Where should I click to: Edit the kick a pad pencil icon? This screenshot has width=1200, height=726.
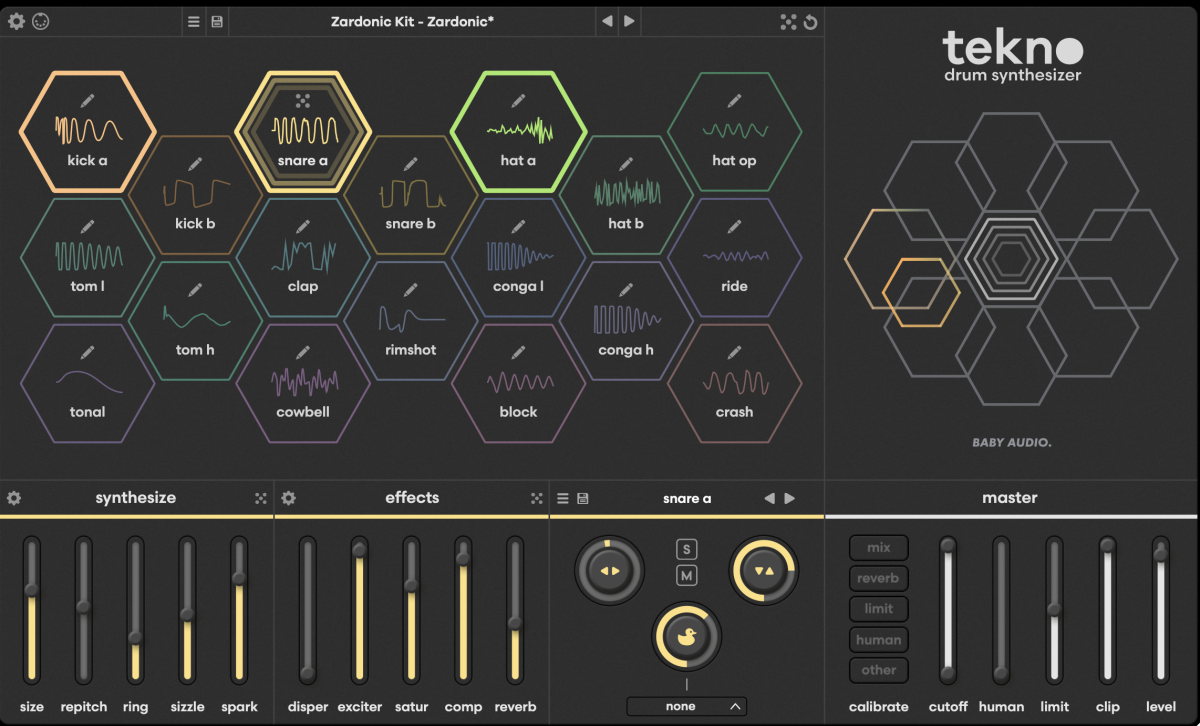tap(87, 100)
